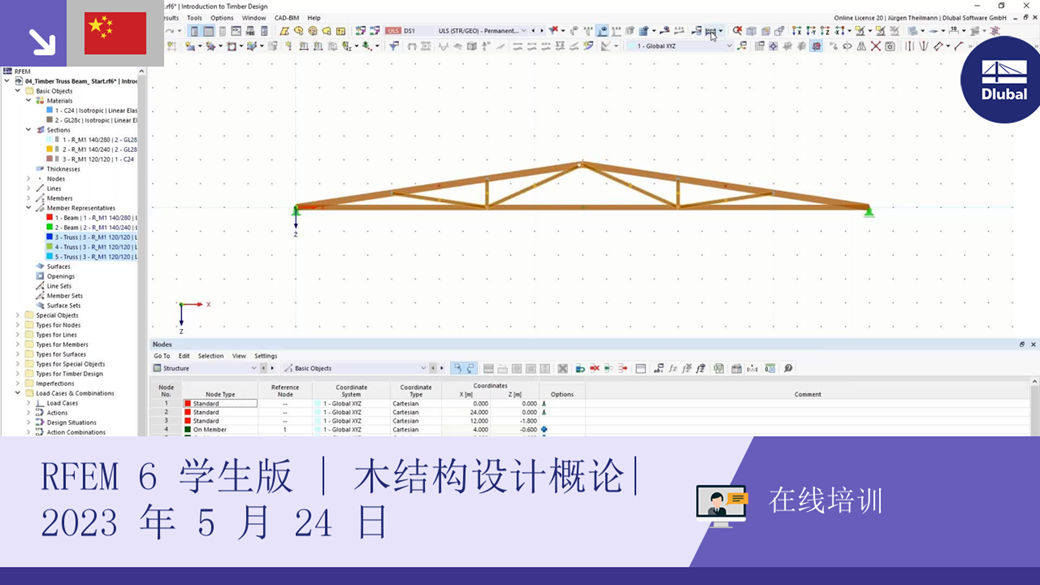Click the redo arrow icon in toolbar
The width and height of the screenshot is (1040, 585).
click(169, 31)
